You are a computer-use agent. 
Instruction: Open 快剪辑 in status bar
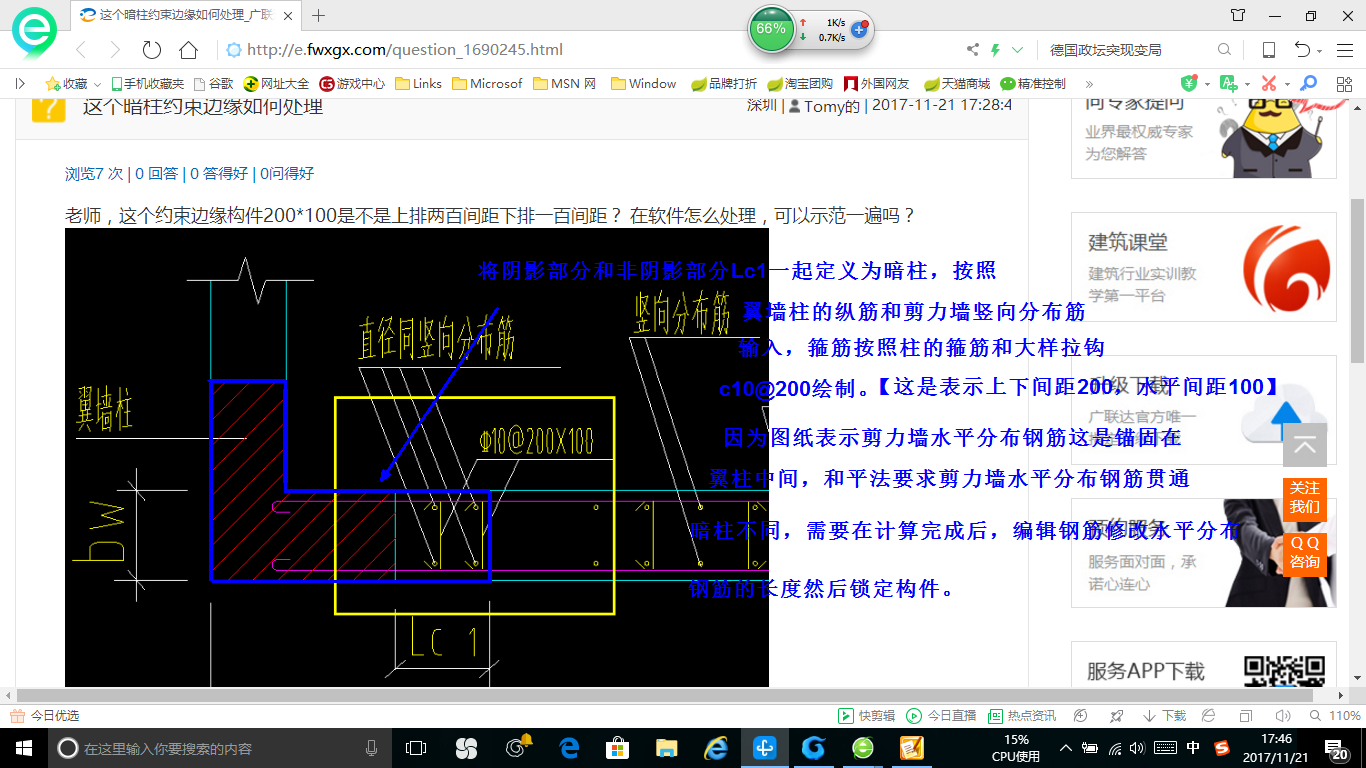866,716
